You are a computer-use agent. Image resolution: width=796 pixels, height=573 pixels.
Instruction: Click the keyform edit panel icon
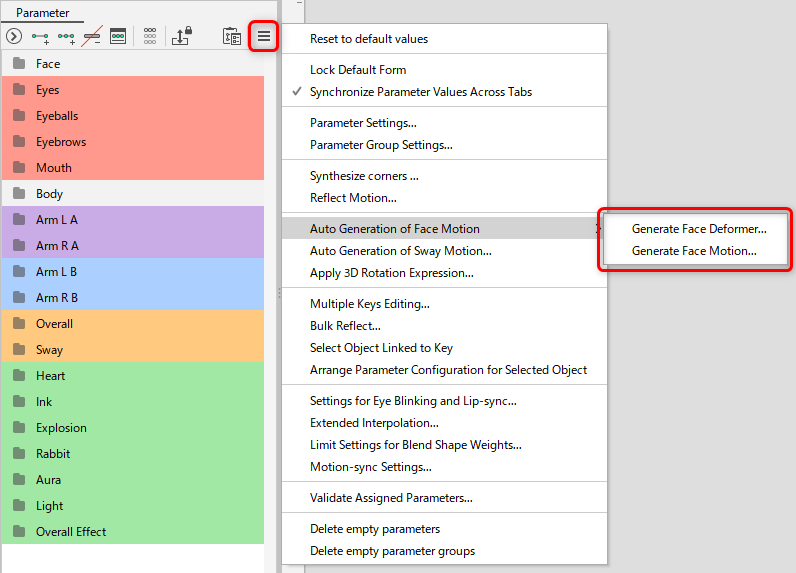[118, 36]
